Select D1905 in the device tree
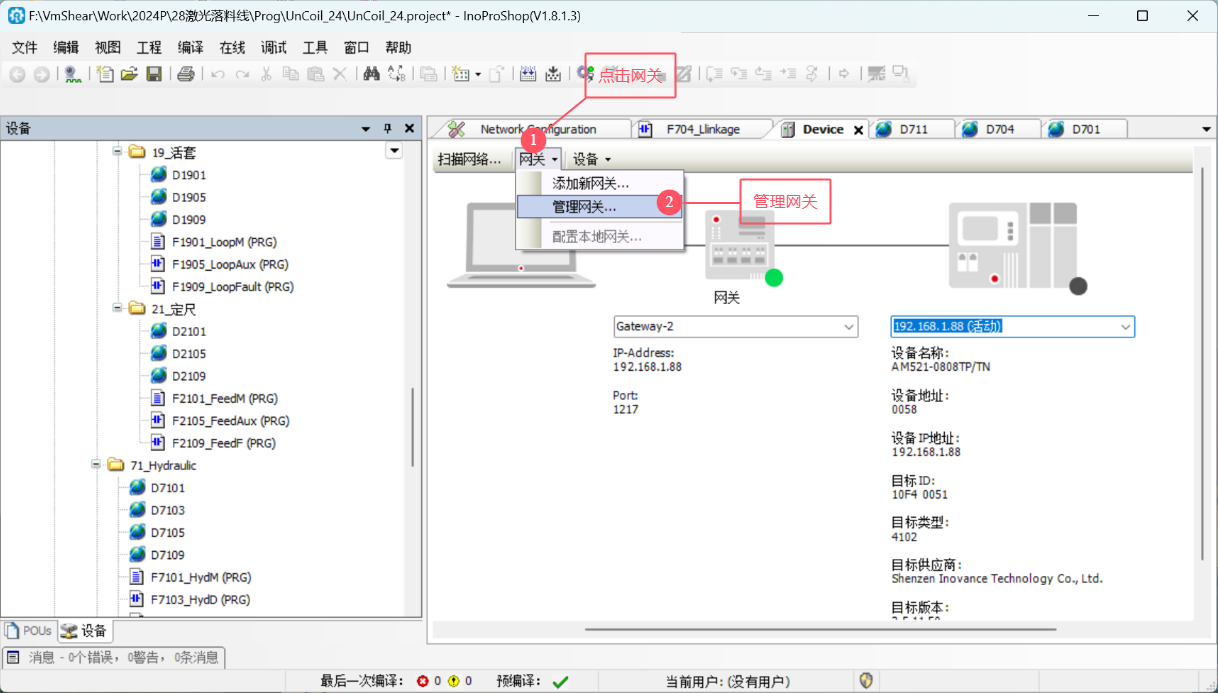Screen dimensions: 1218x693 coord(178,197)
